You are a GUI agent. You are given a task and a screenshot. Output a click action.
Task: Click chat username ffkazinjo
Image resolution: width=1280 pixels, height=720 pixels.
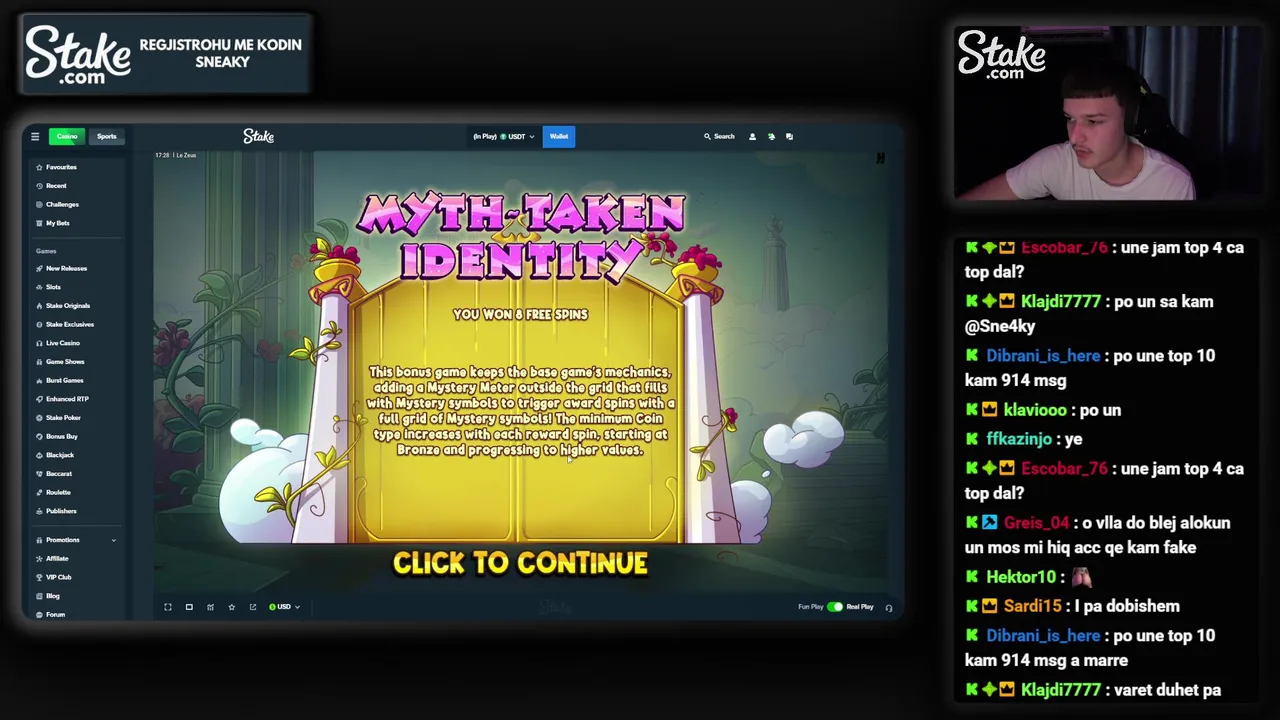pos(1019,439)
